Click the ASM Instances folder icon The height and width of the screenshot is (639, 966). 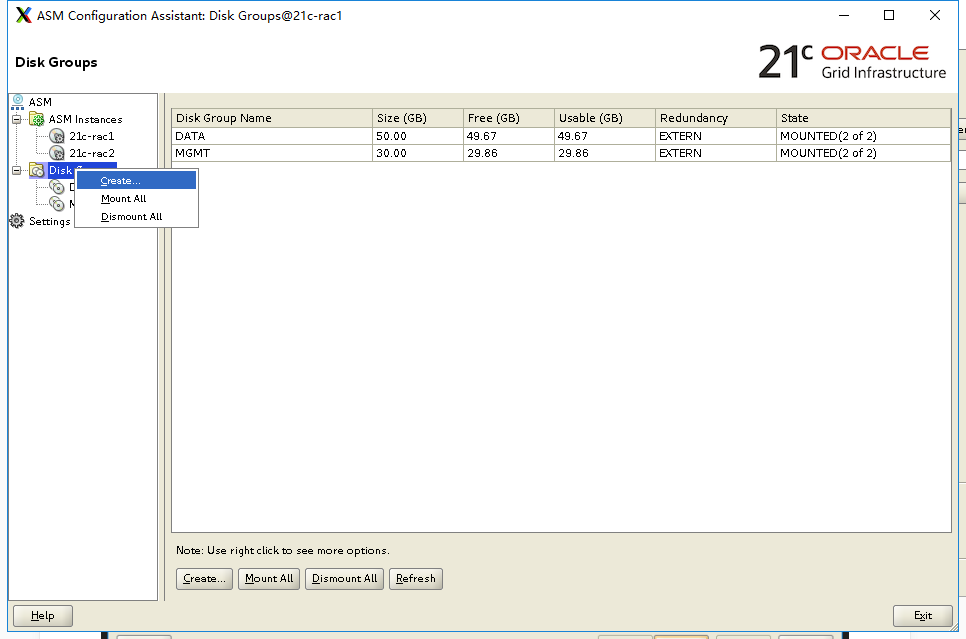[38, 119]
